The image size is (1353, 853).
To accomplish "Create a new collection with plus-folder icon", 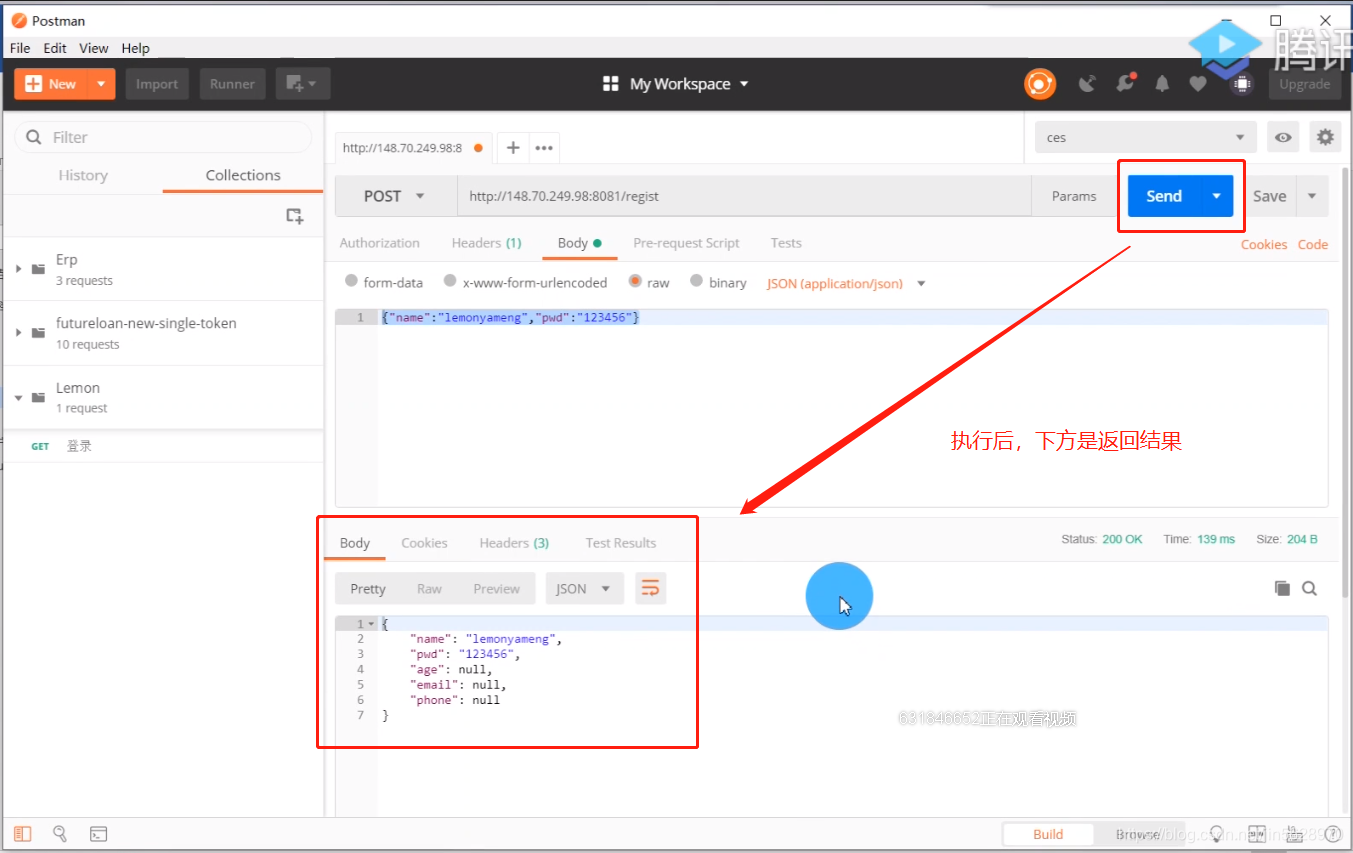I will click(x=294, y=215).
